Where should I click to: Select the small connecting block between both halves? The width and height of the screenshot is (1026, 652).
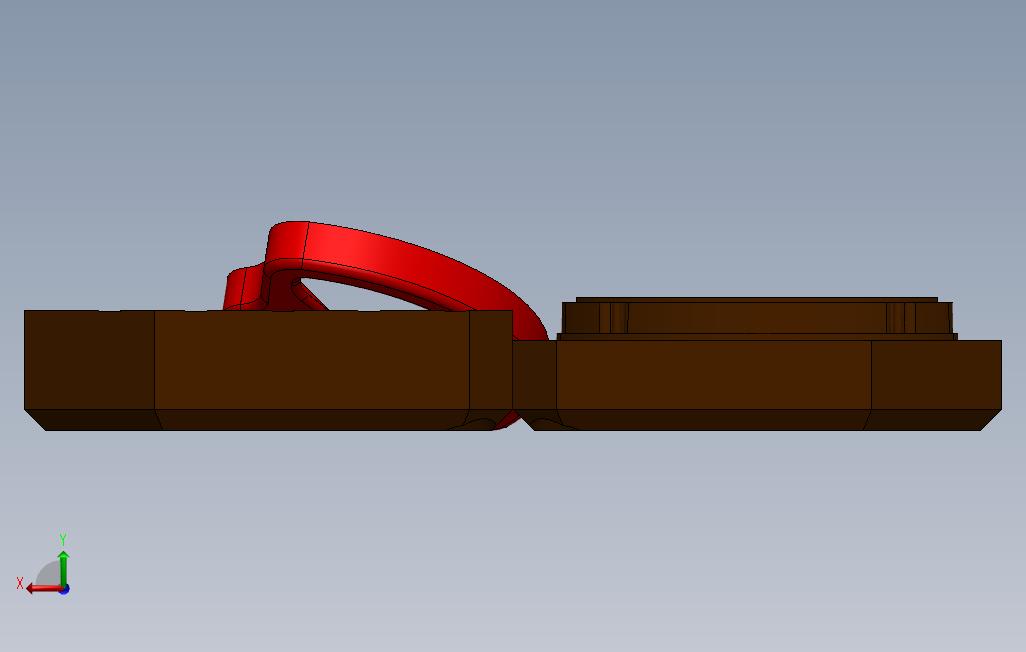pos(534,376)
